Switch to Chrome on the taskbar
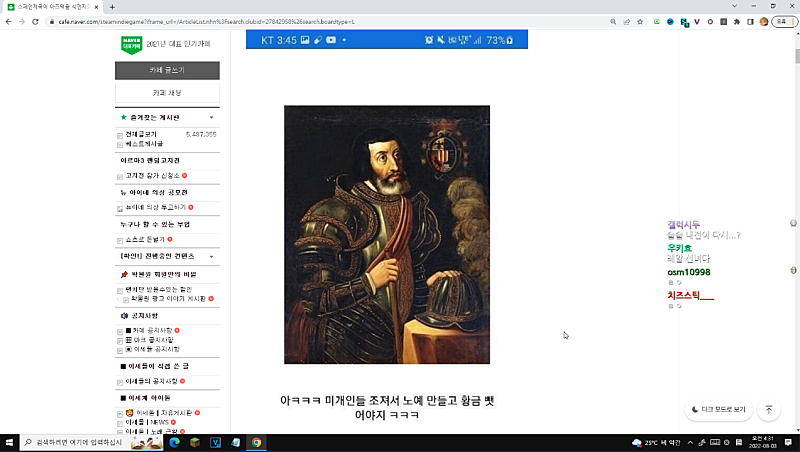 pos(256,442)
